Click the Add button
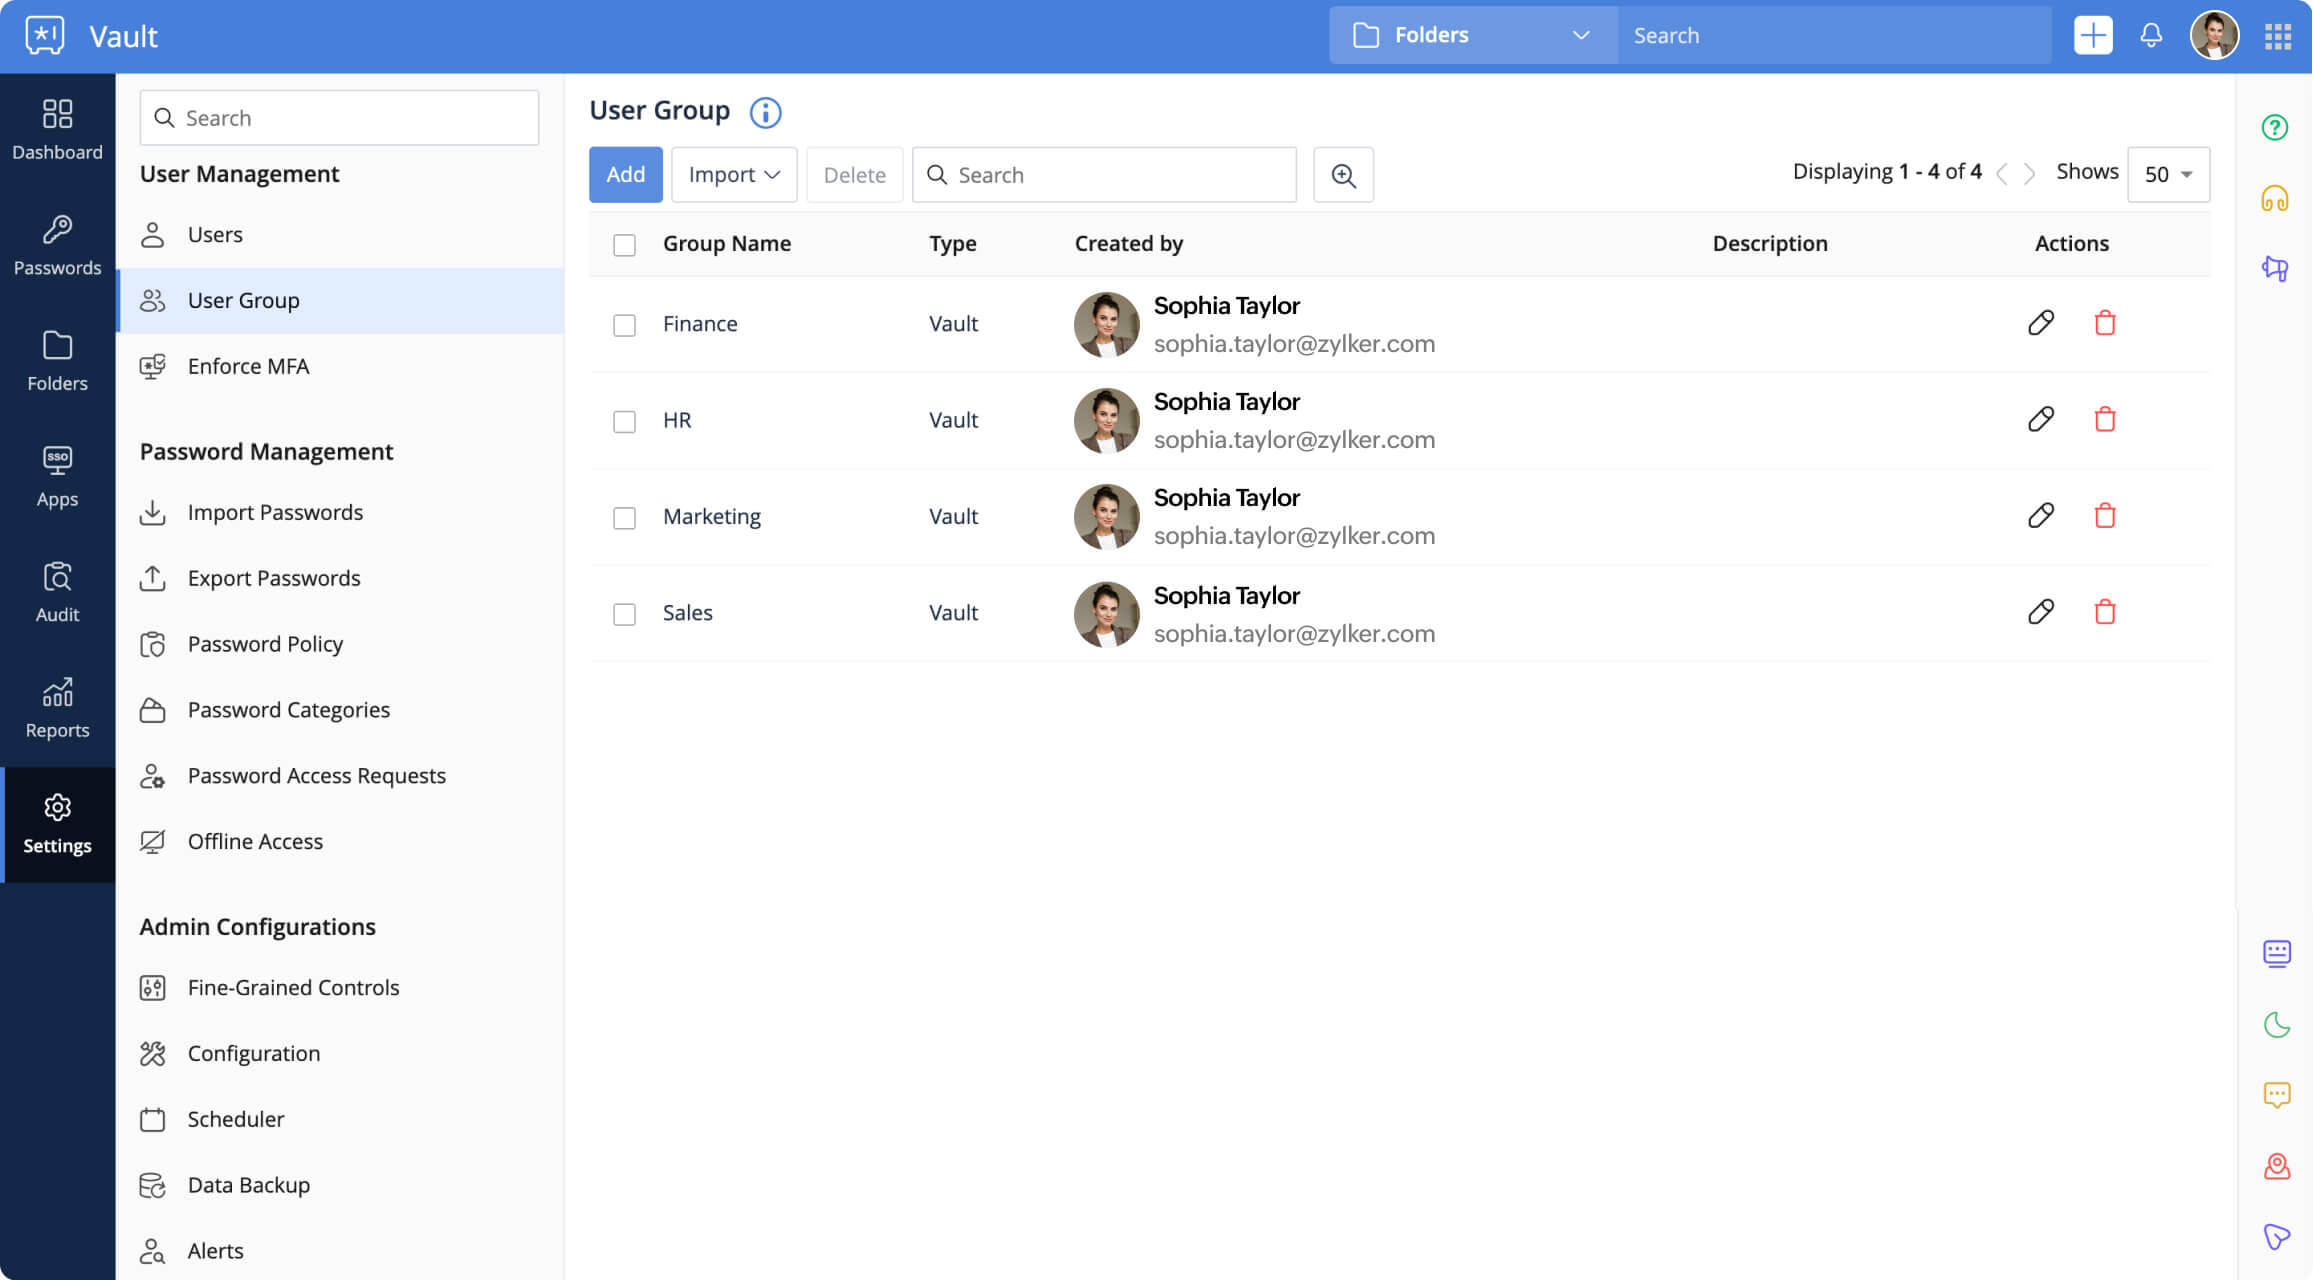 [x=625, y=175]
